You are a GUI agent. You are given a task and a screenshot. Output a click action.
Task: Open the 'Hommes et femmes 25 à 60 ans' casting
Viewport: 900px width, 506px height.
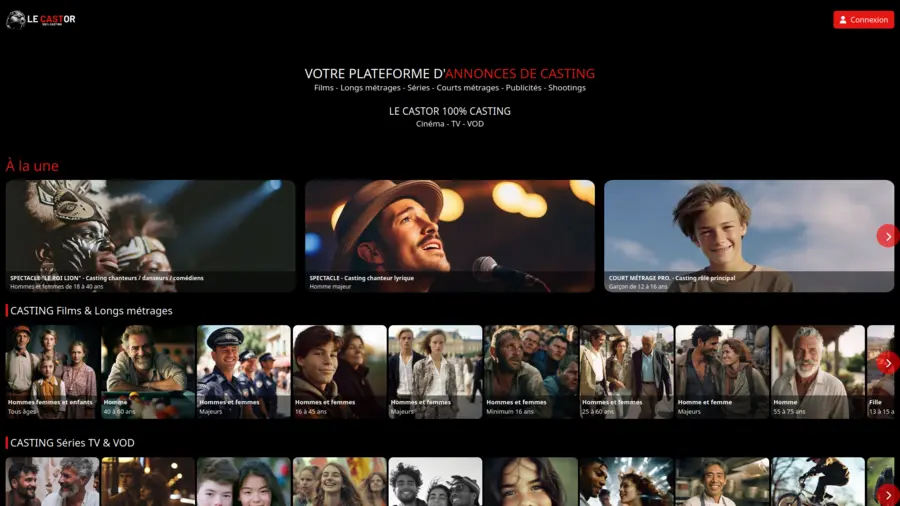click(x=627, y=372)
